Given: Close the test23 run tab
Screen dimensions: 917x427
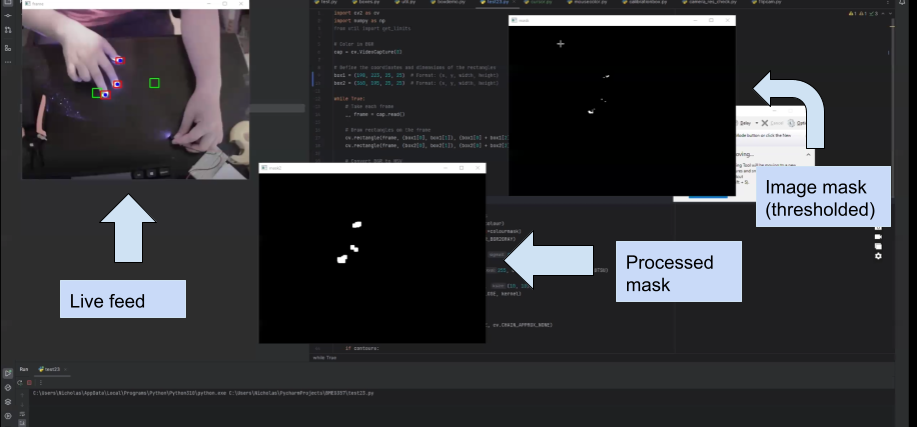Looking at the screenshot, I should tap(66, 369).
